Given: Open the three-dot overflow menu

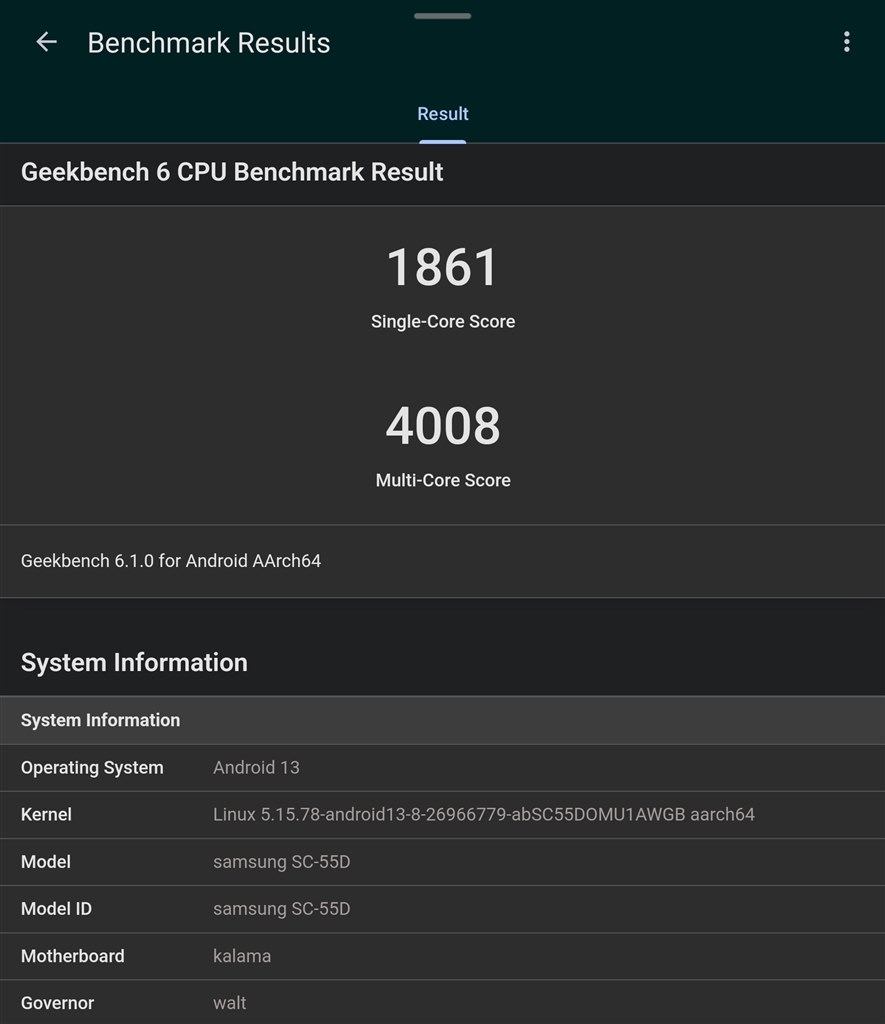Looking at the screenshot, I should [846, 42].
